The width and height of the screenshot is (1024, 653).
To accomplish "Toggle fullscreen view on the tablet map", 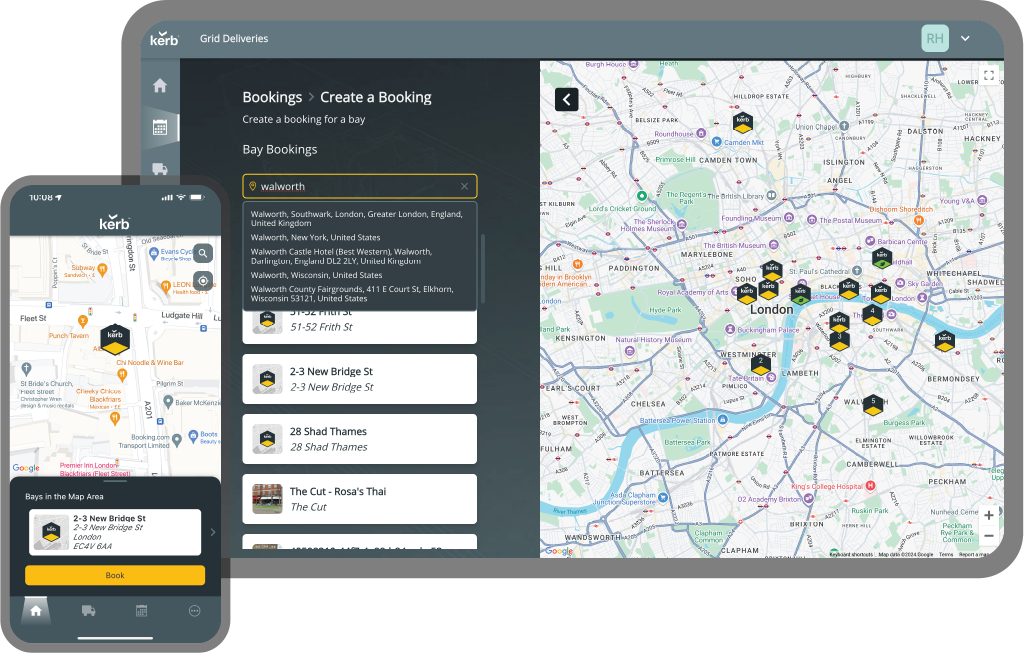I will 988,75.
